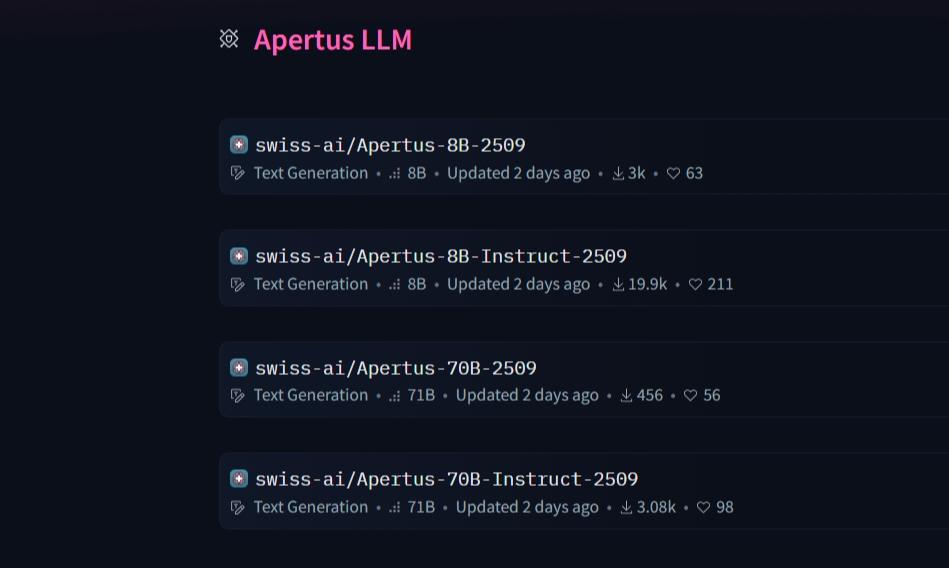Click the downloads icon showing 3.08k
The image size is (949, 568).
626,507
